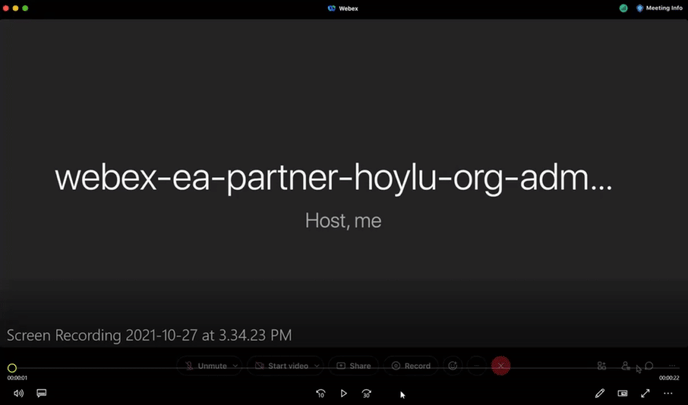
Task: Click the "Host, me" label
Action: [343, 220]
